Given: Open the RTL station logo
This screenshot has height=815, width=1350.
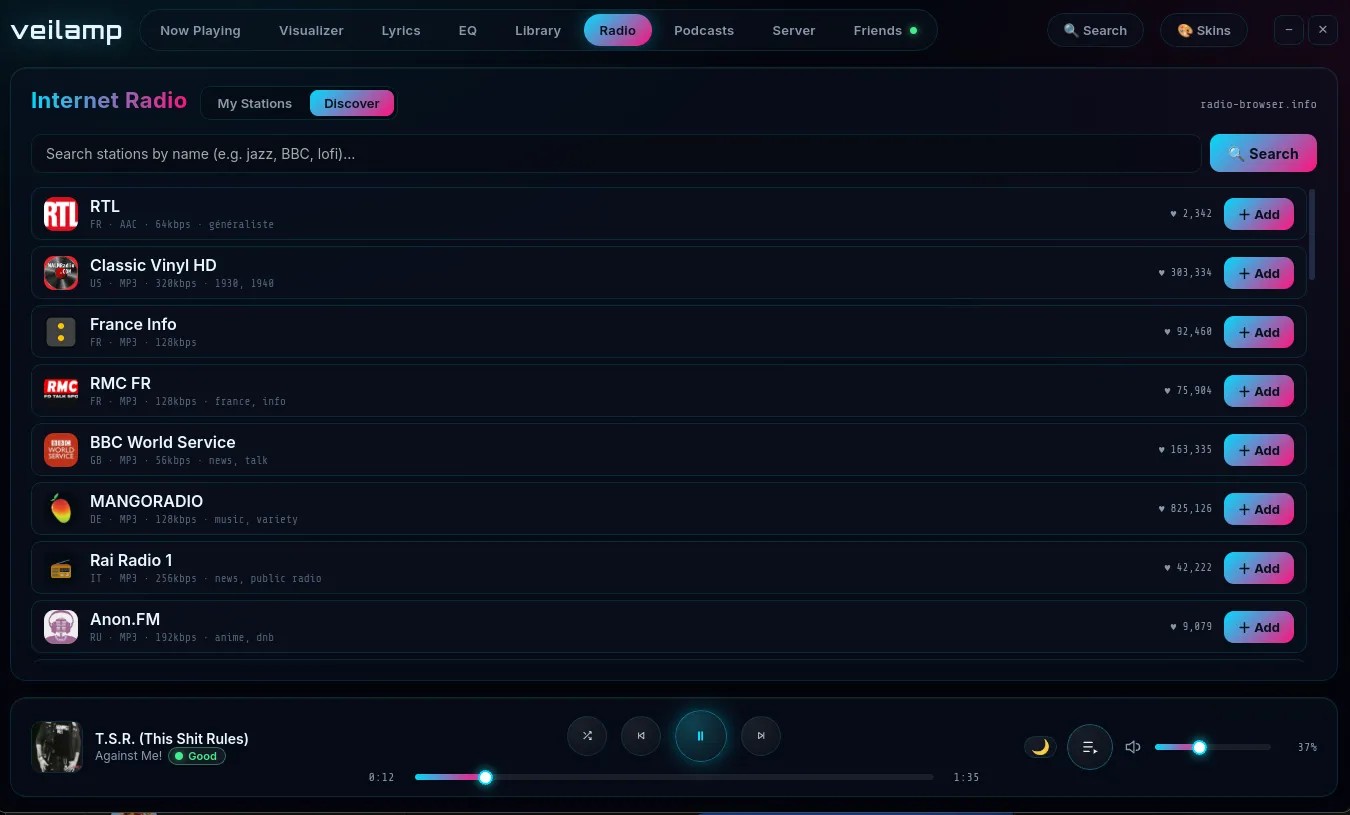Looking at the screenshot, I should [x=61, y=214].
